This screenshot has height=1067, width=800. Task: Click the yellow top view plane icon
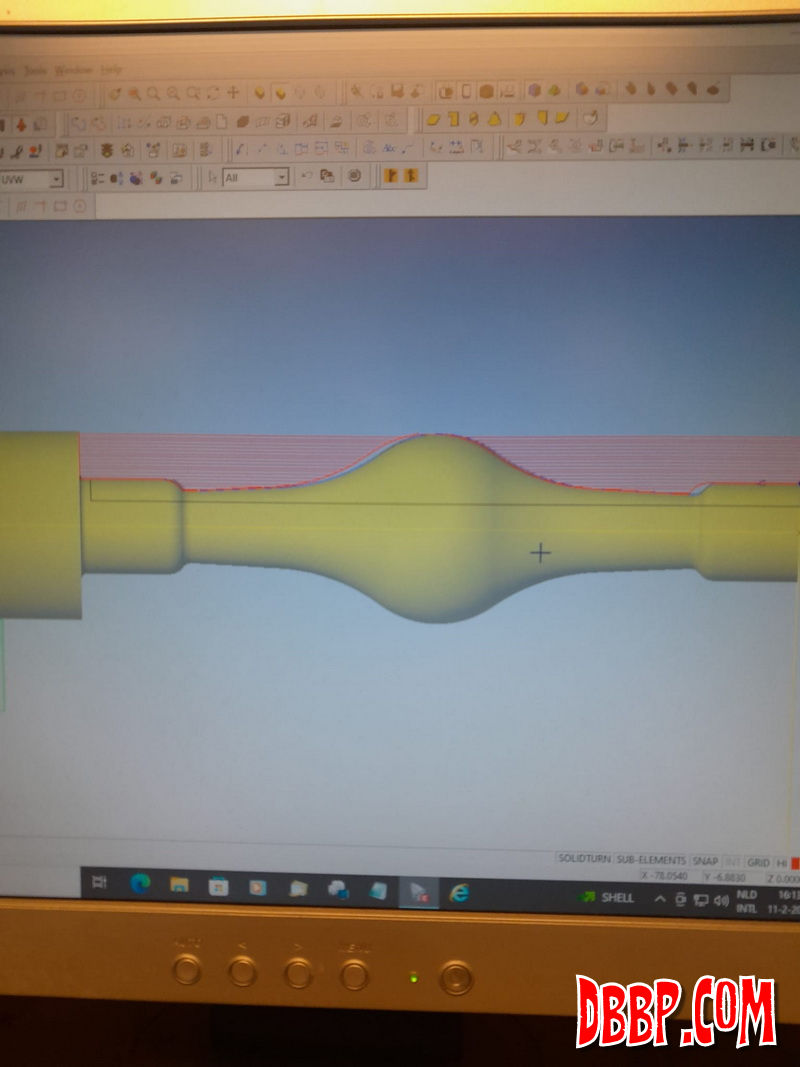(x=433, y=119)
